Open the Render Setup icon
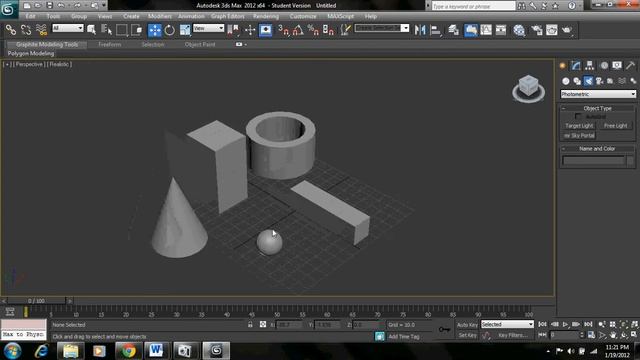The width and height of the screenshot is (640, 360). (x=537, y=30)
